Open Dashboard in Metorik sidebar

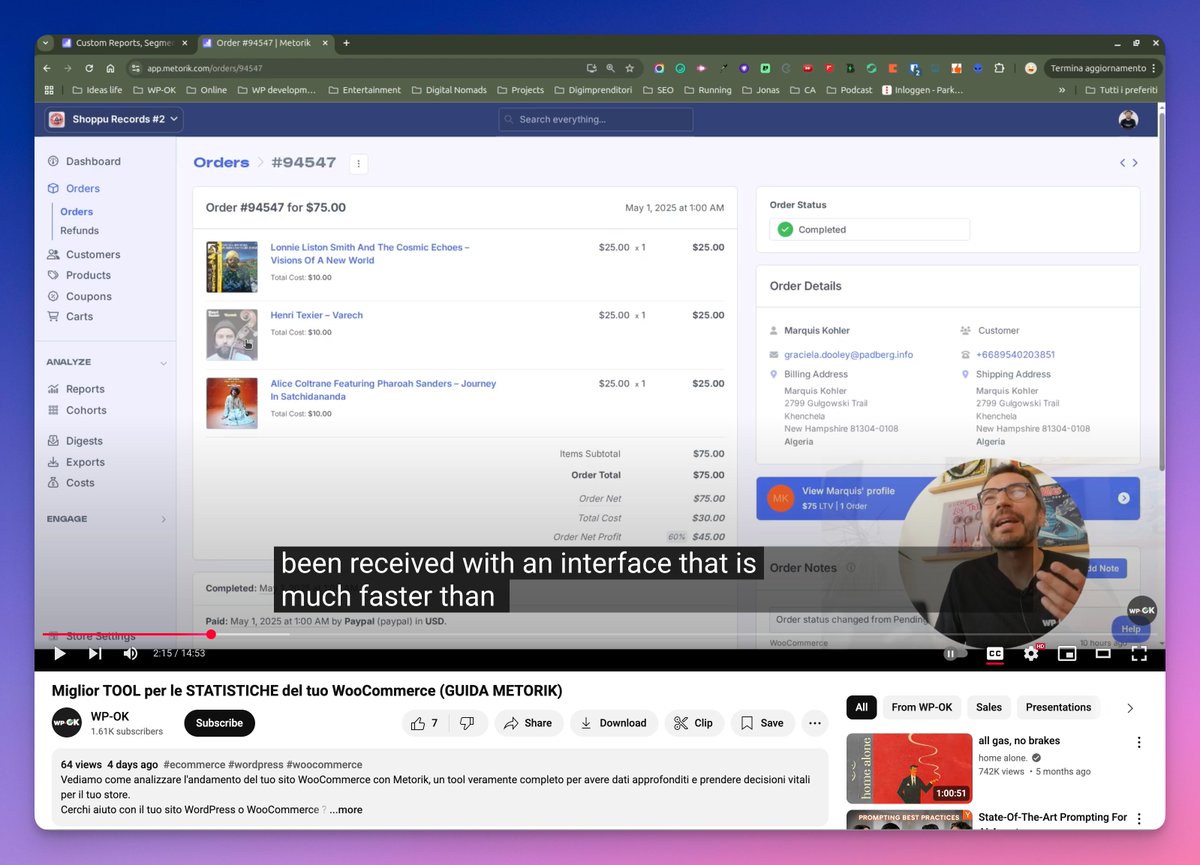point(92,161)
